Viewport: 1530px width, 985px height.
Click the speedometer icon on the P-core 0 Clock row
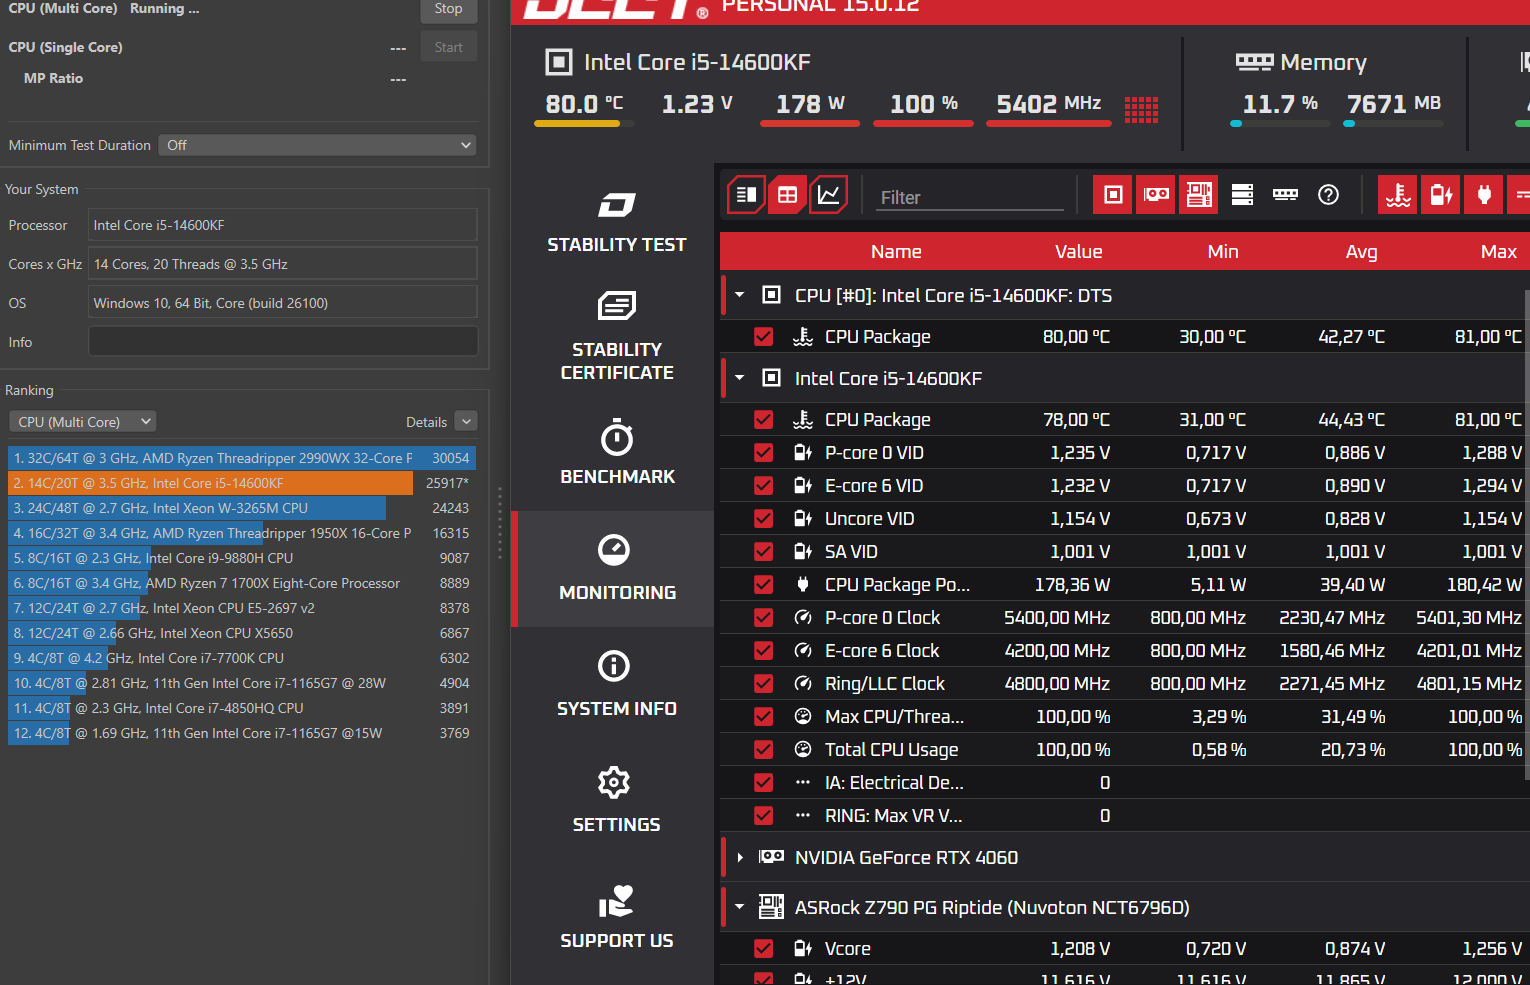[x=802, y=618]
